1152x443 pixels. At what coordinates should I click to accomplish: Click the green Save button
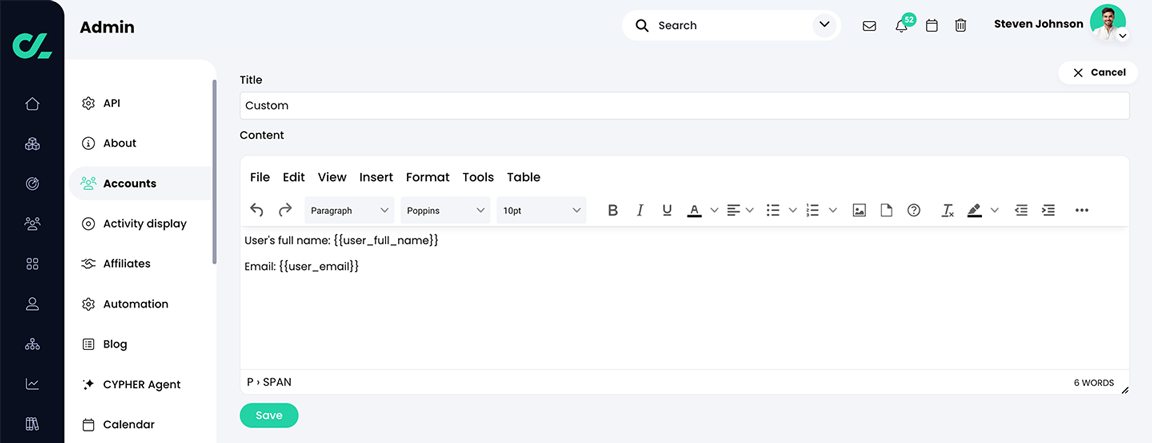point(269,416)
